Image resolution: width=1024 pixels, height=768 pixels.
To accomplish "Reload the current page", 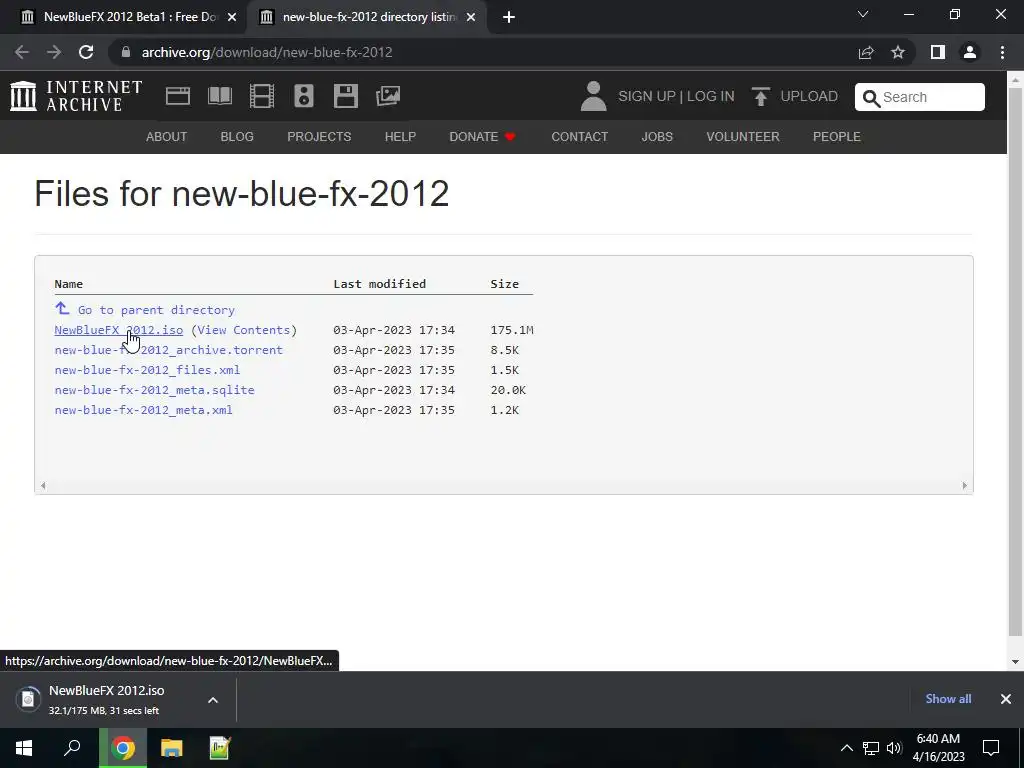I will point(86,52).
